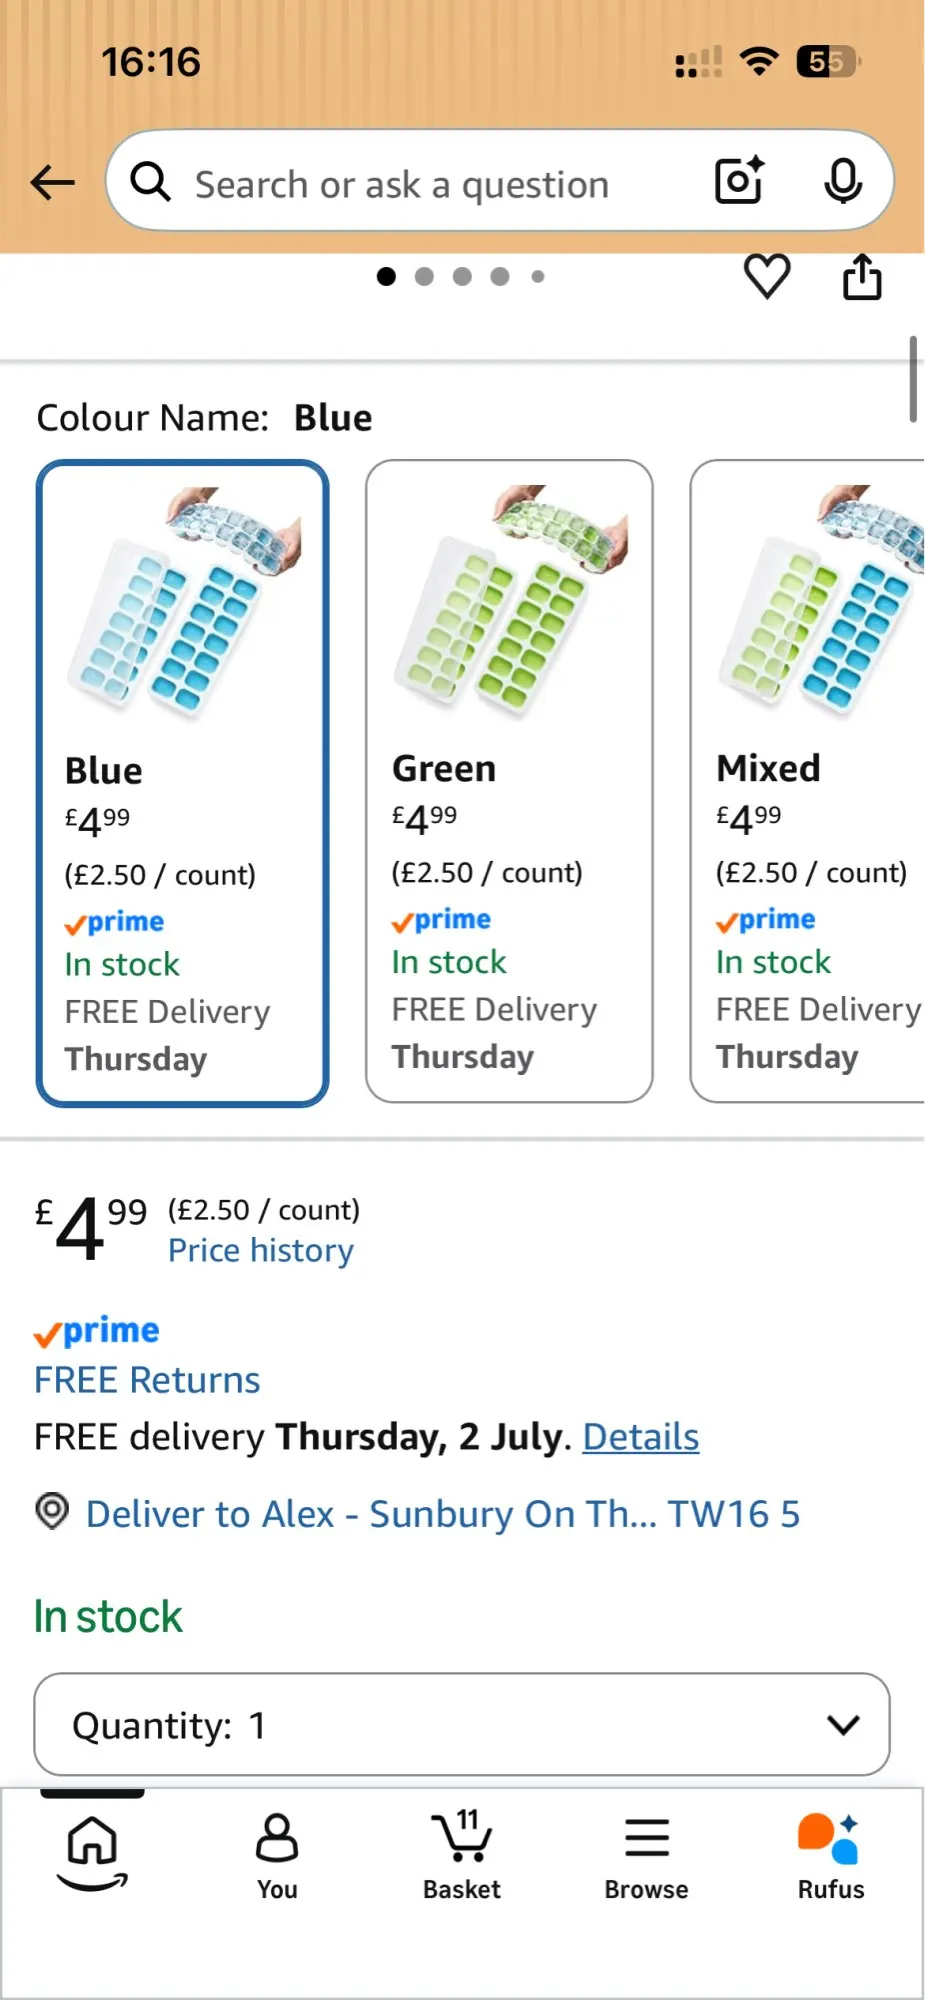Select the Mixed colour option
925x2000 pixels.
[807, 781]
